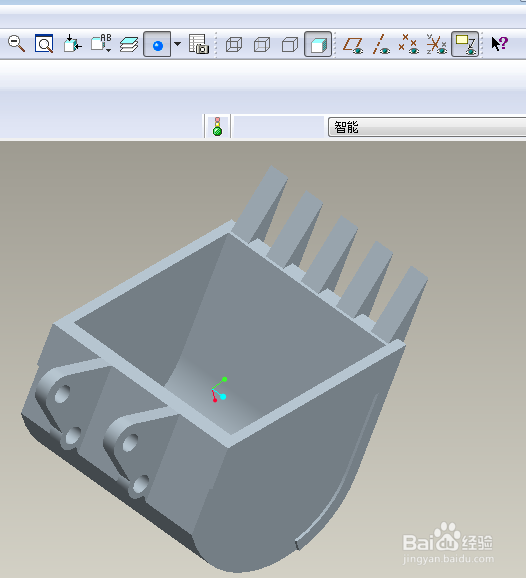Open the layers stack icon

click(x=129, y=44)
